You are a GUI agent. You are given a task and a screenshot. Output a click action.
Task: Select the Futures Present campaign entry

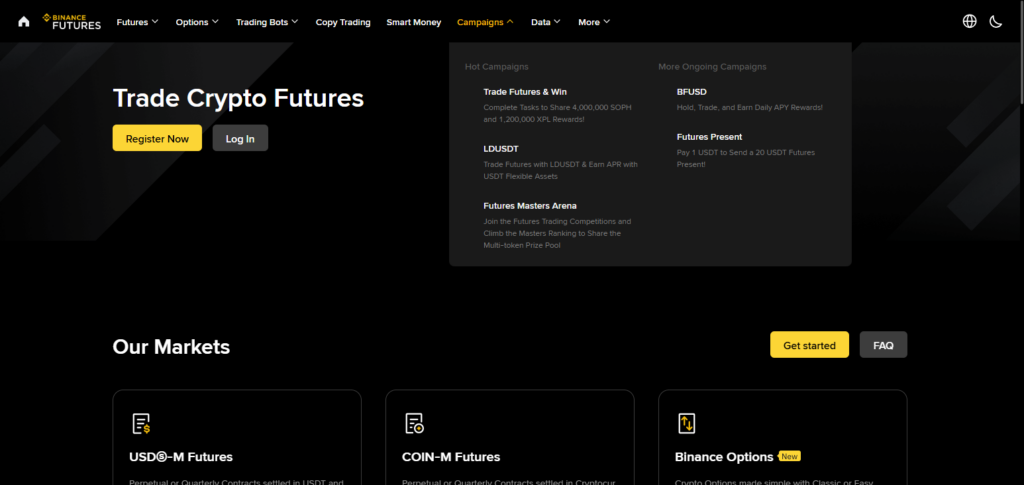[x=709, y=137]
